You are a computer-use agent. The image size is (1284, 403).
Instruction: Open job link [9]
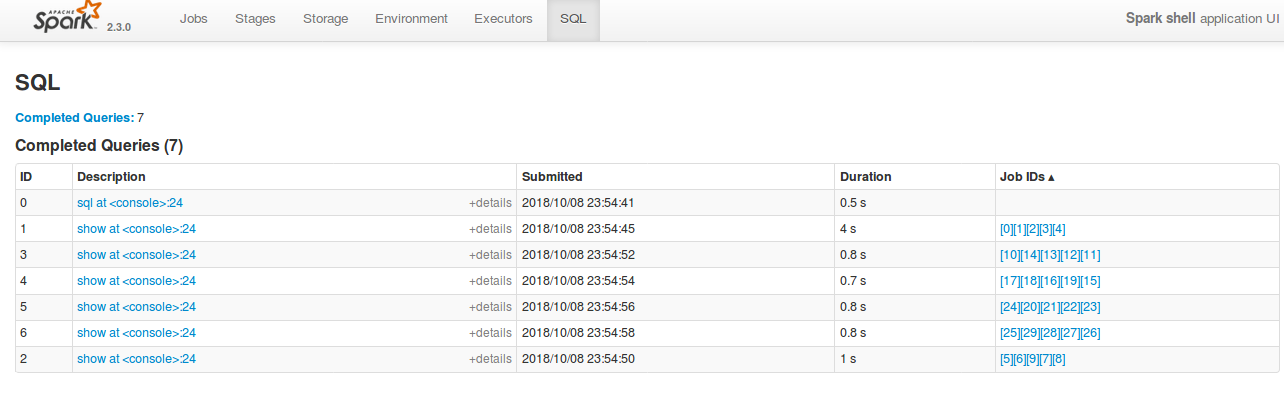point(1033,359)
